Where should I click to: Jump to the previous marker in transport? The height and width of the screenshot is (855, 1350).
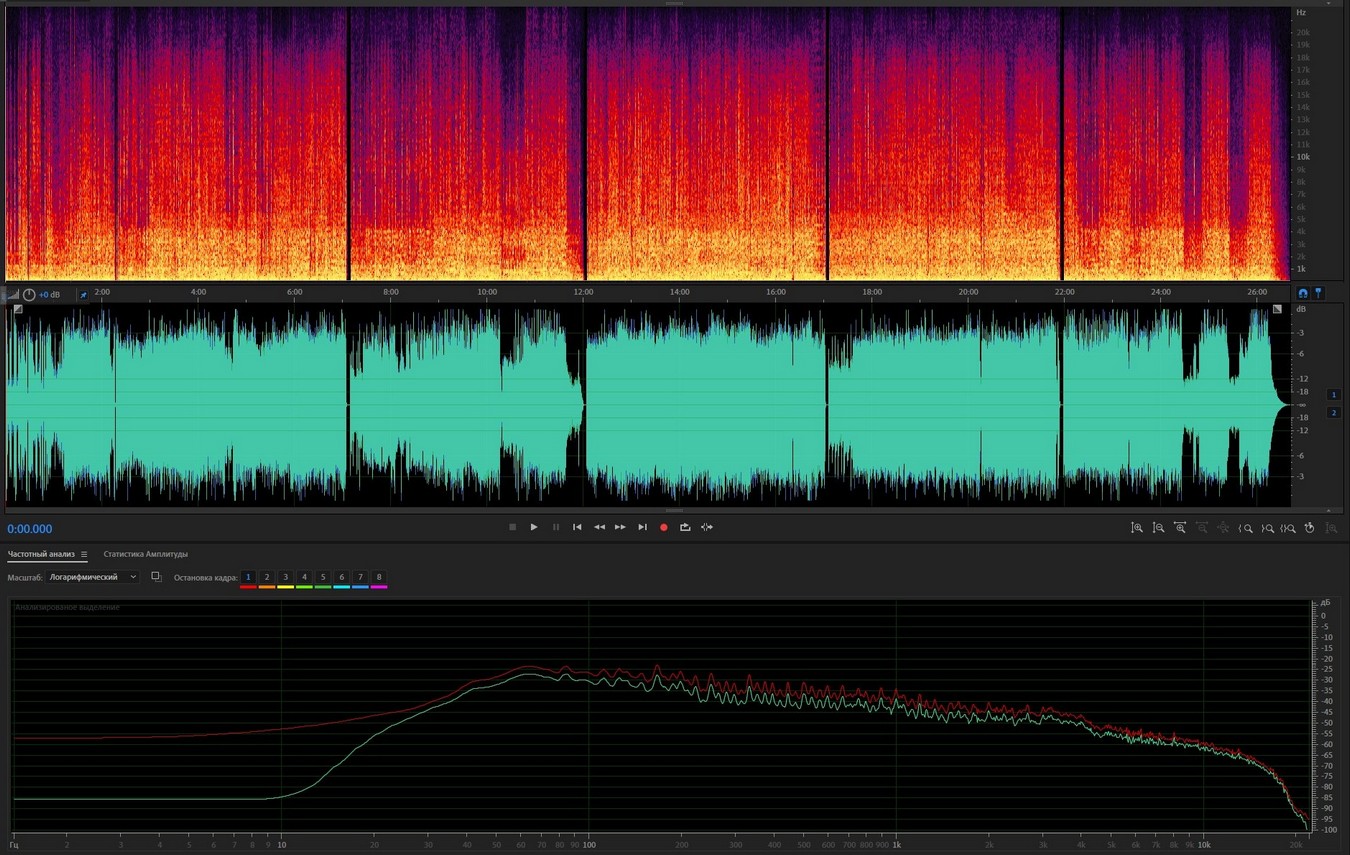577,527
